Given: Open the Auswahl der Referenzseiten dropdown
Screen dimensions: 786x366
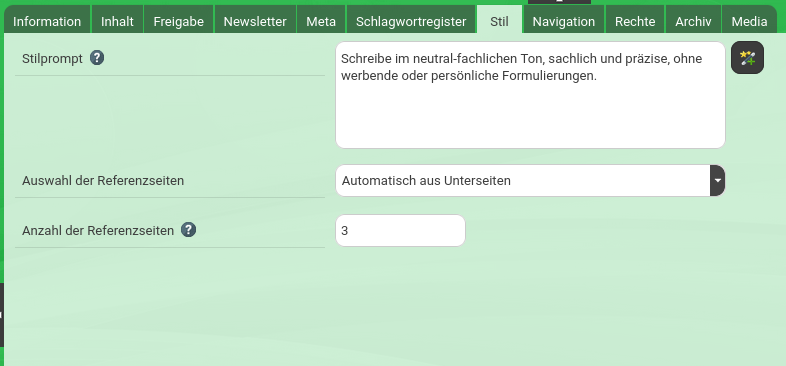Looking at the screenshot, I should point(530,180).
